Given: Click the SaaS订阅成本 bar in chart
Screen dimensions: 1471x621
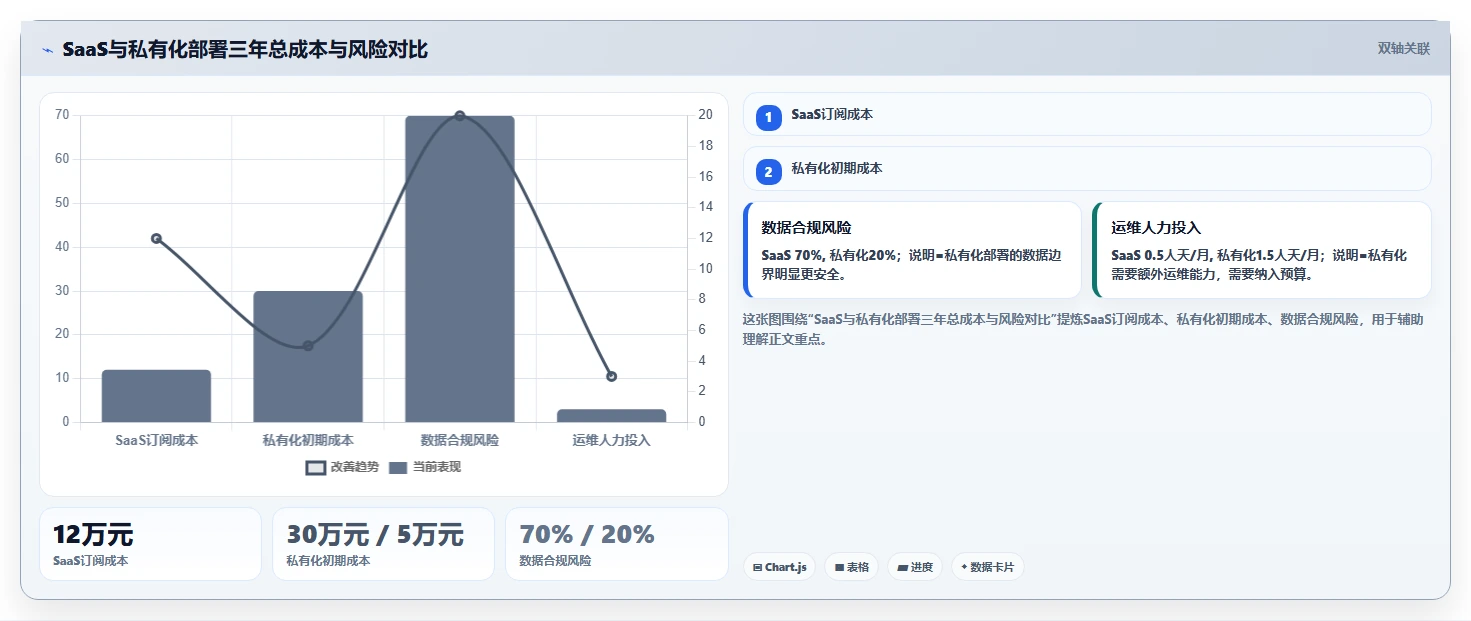Looking at the screenshot, I should 156,396.
